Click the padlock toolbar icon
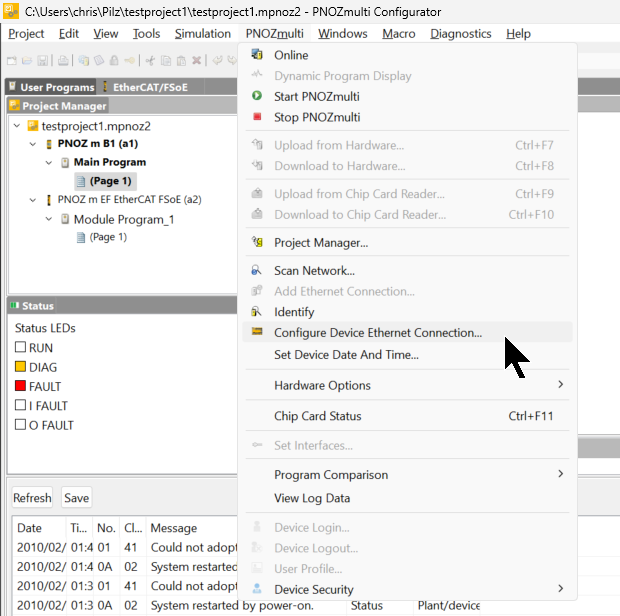 [x=114, y=60]
